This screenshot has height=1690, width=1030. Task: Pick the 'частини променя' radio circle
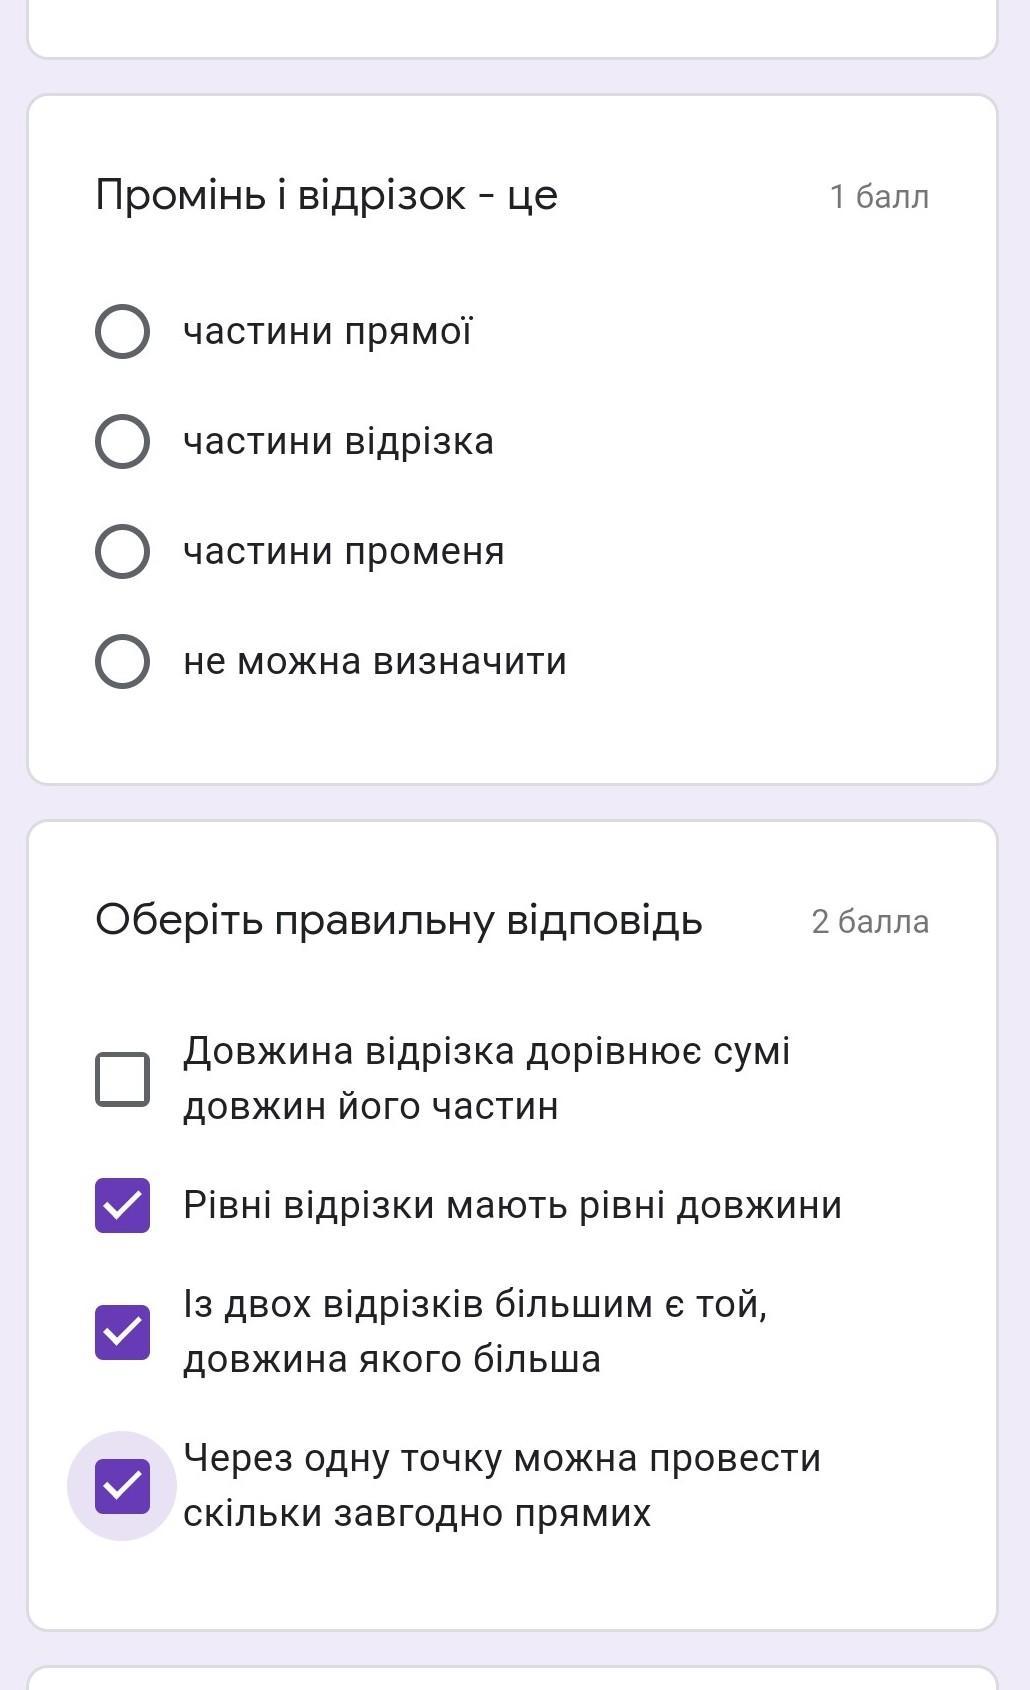click(x=122, y=551)
